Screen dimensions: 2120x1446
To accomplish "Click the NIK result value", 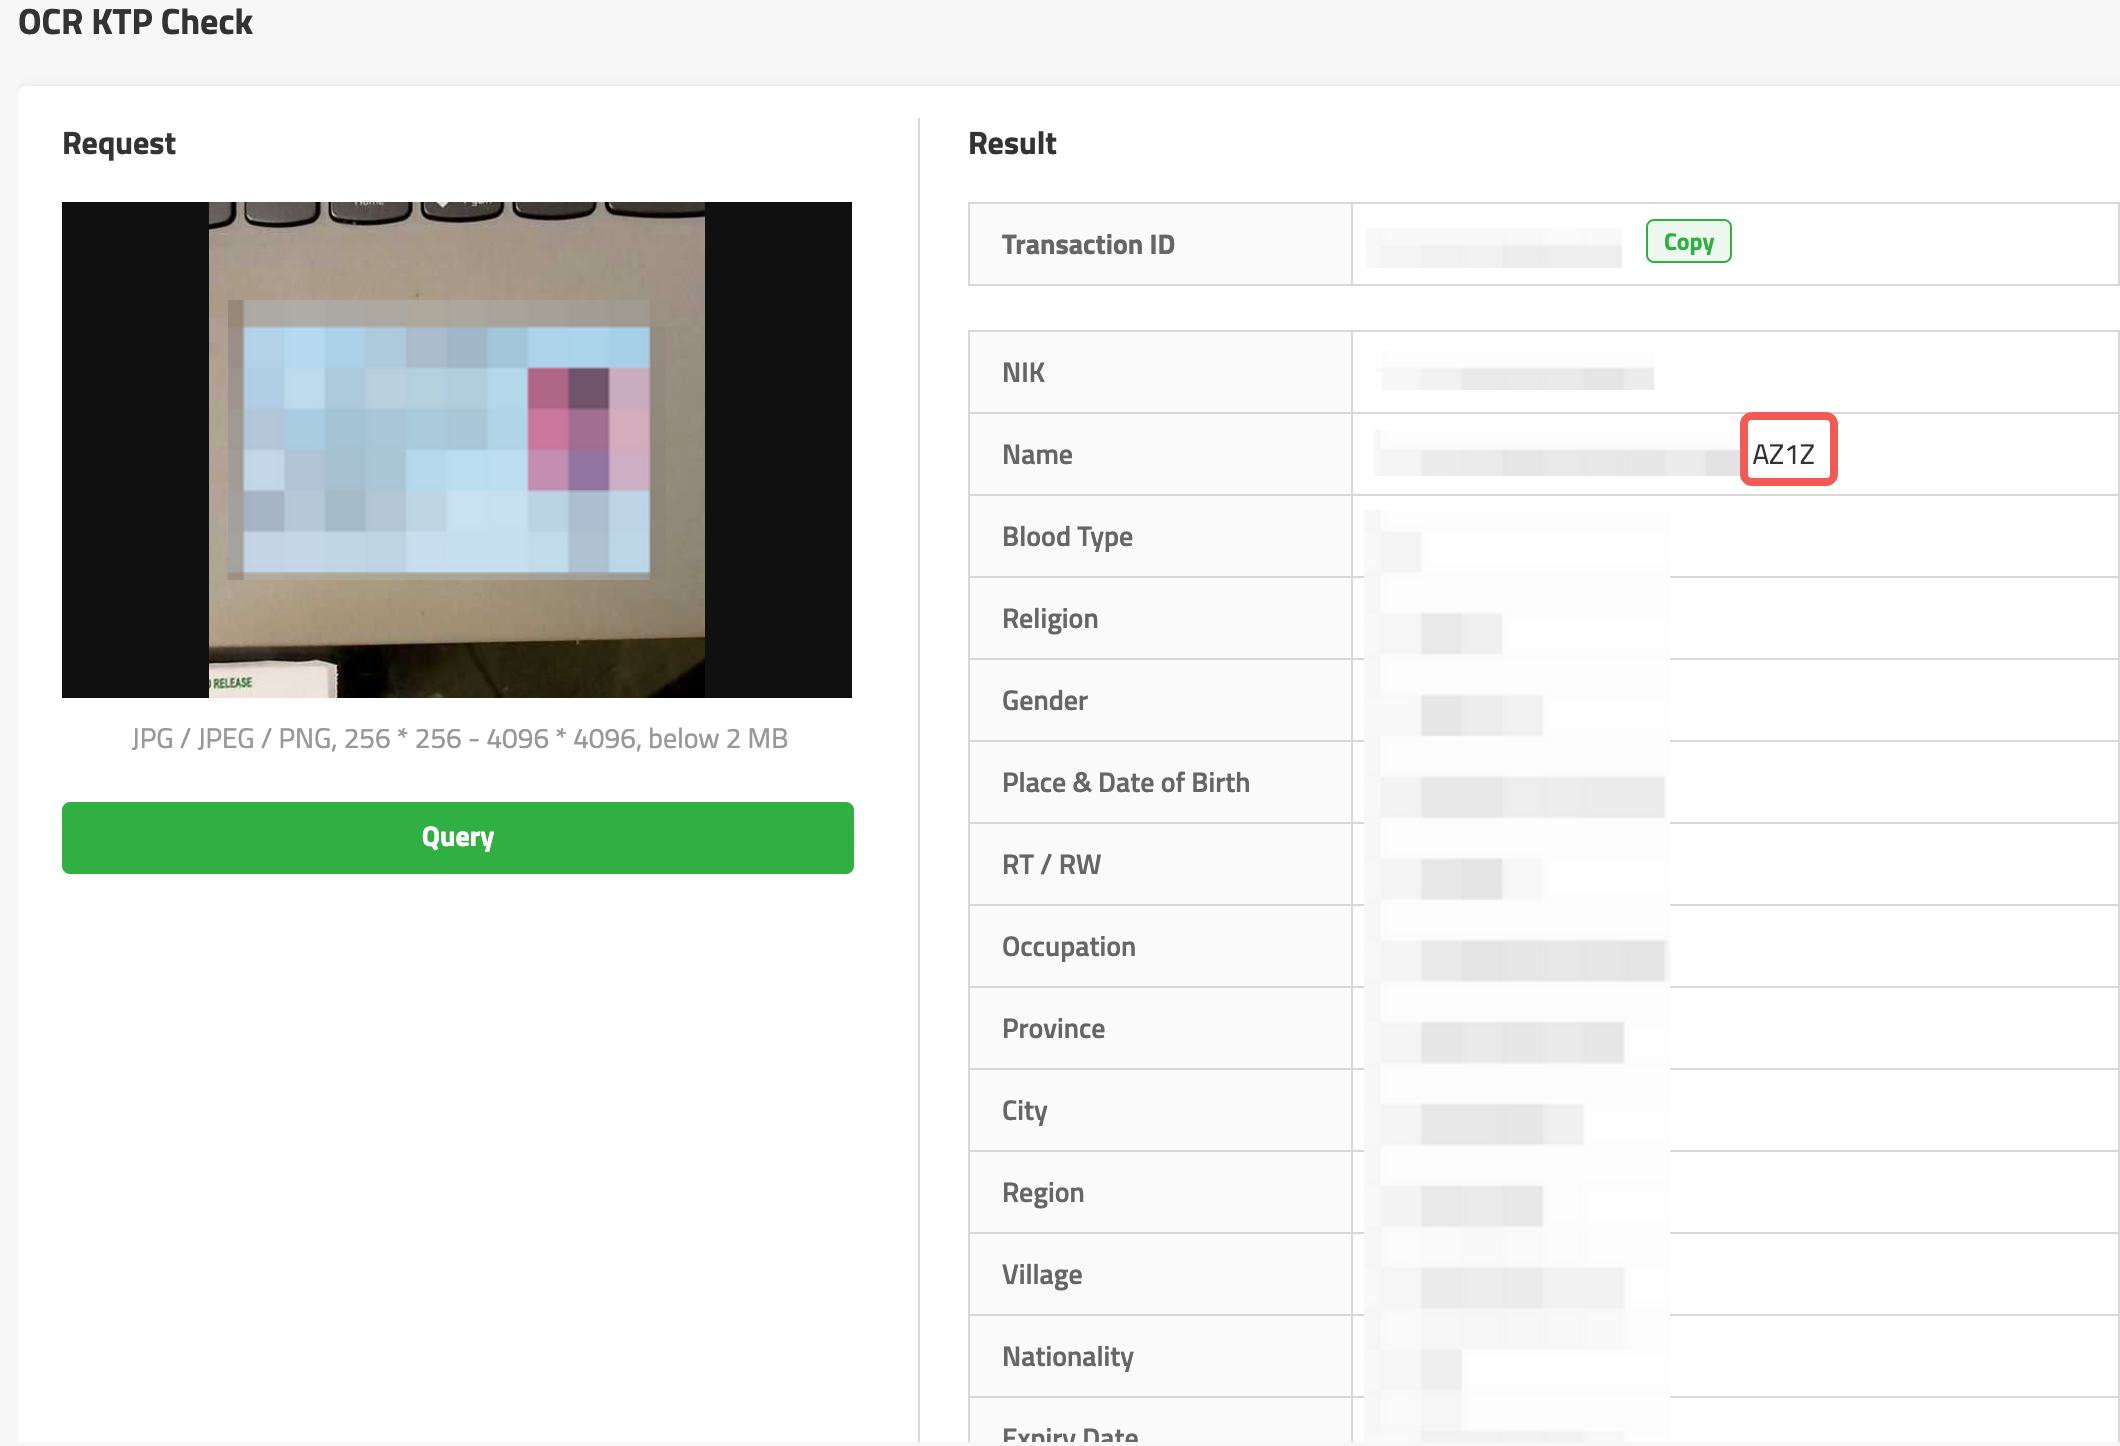I will coord(1516,375).
